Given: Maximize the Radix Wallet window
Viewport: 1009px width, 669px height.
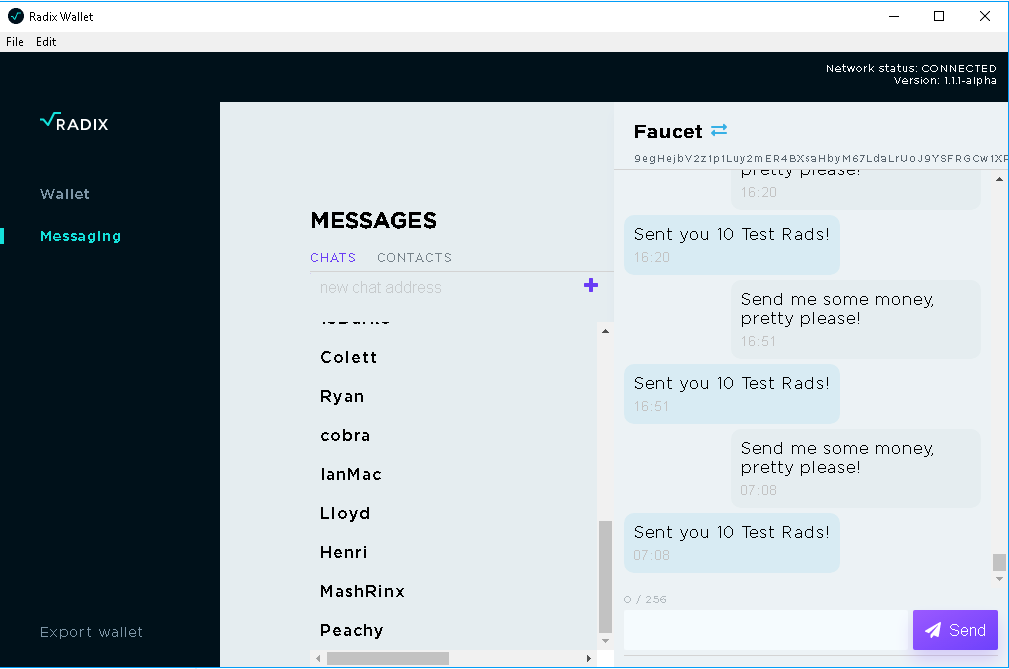Looking at the screenshot, I should coord(939,16).
